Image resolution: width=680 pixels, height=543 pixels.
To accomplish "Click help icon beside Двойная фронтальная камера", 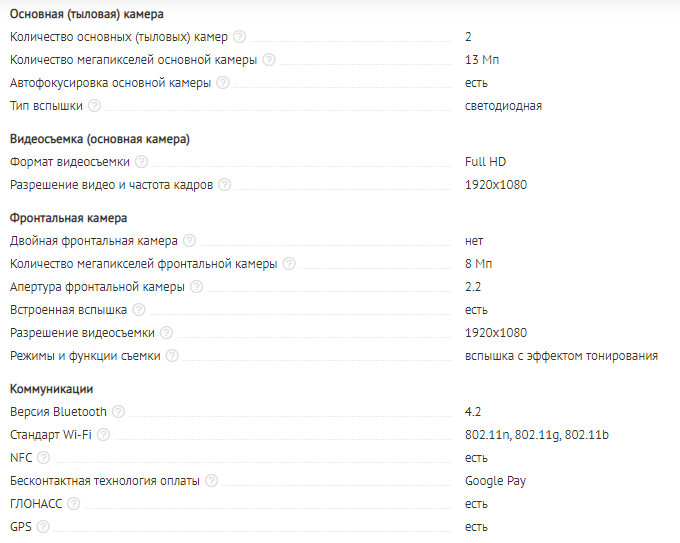I will click(190, 241).
